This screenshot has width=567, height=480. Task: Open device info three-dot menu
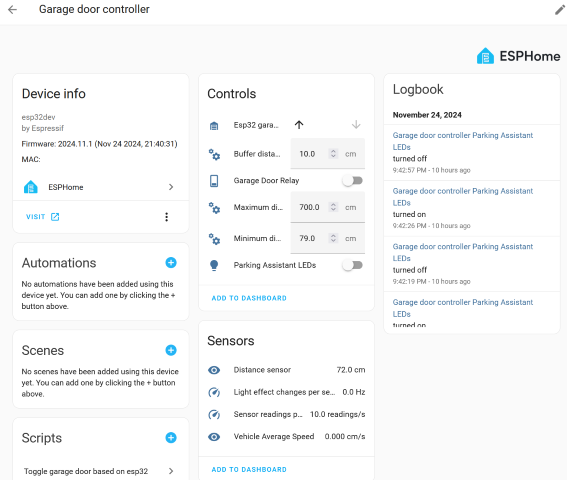click(x=166, y=217)
